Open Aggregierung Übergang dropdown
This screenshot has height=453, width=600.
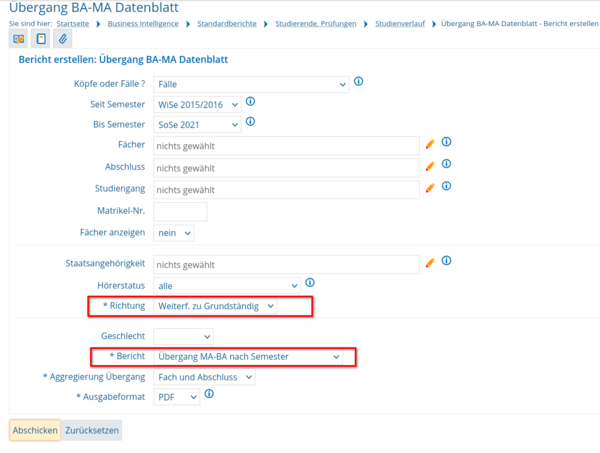(204, 377)
